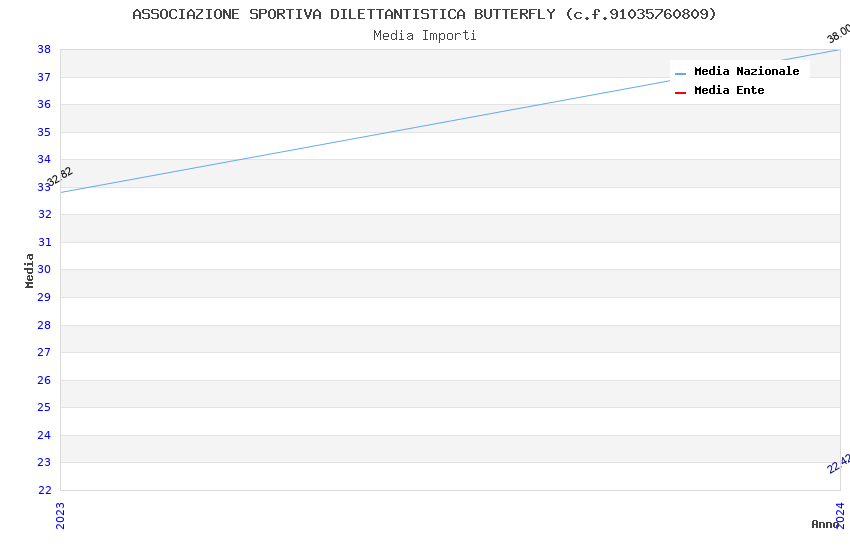Click the Anno x-axis title
The width and height of the screenshot is (850, 550).
(x=824, y=524)
